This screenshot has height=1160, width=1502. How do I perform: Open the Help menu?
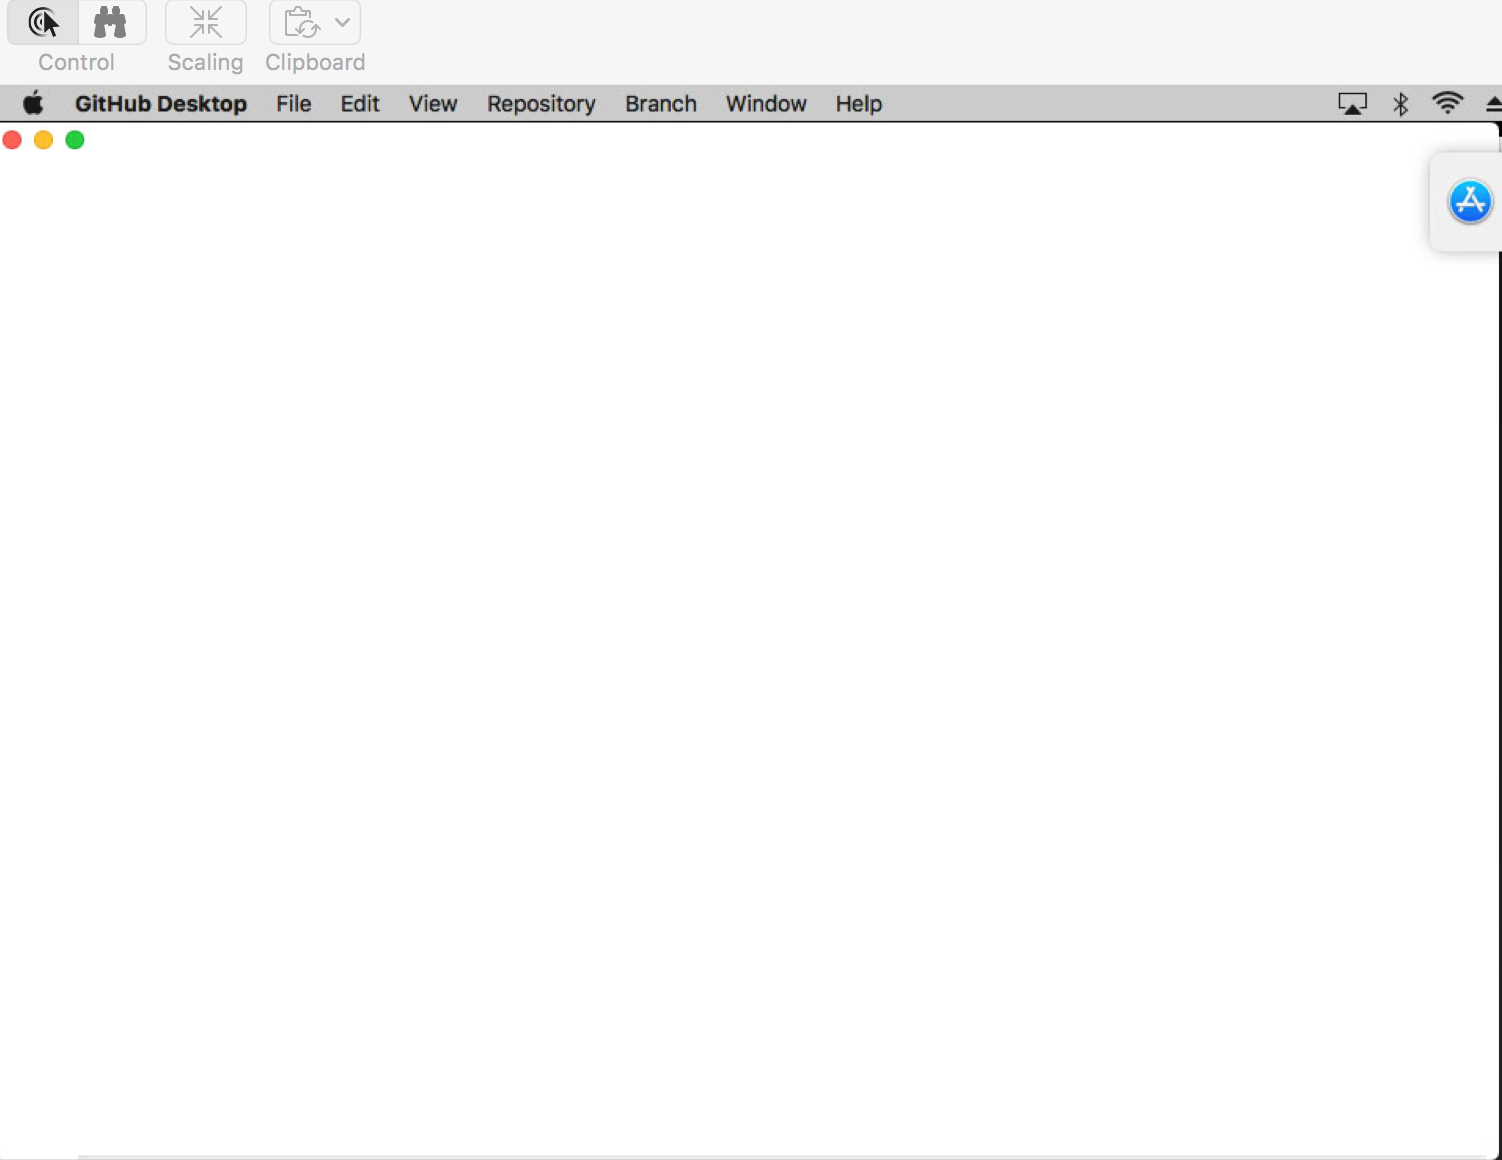point(859,104)
